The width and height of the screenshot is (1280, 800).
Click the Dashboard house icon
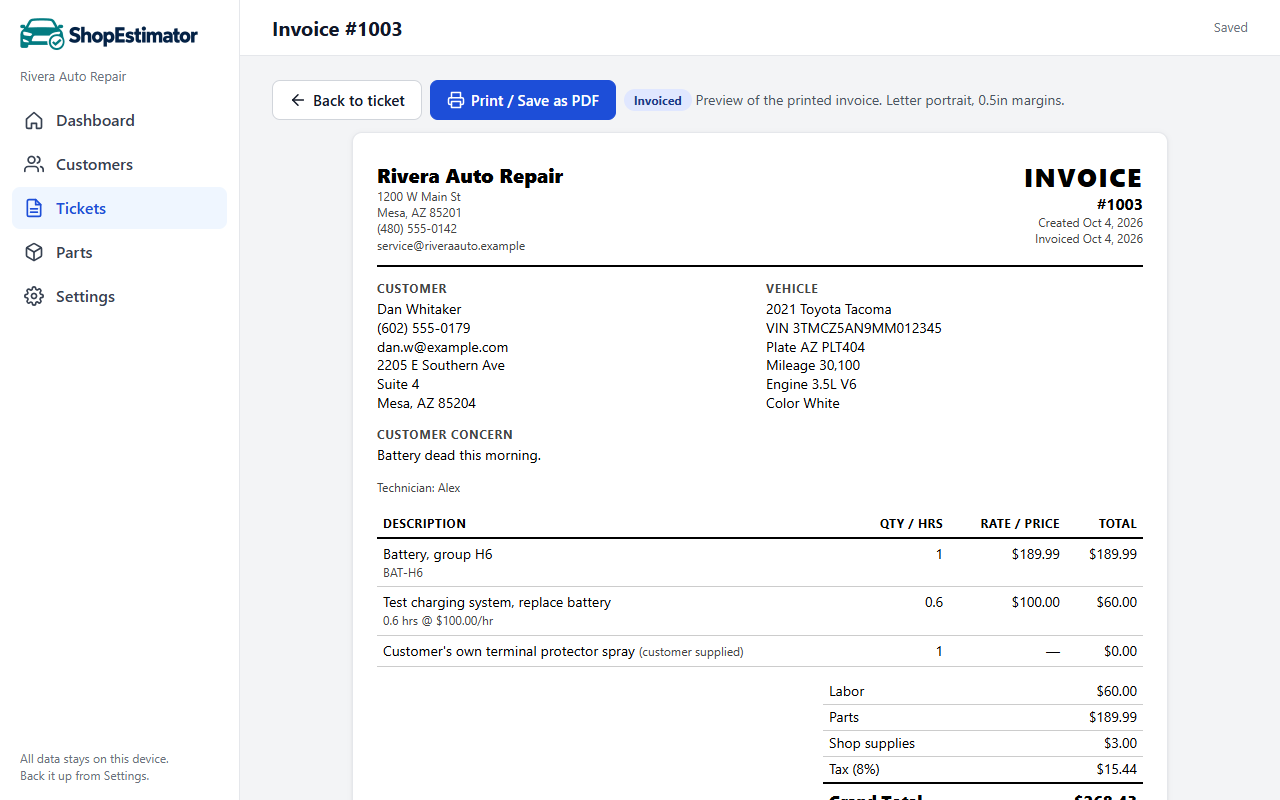pos(34,121)
